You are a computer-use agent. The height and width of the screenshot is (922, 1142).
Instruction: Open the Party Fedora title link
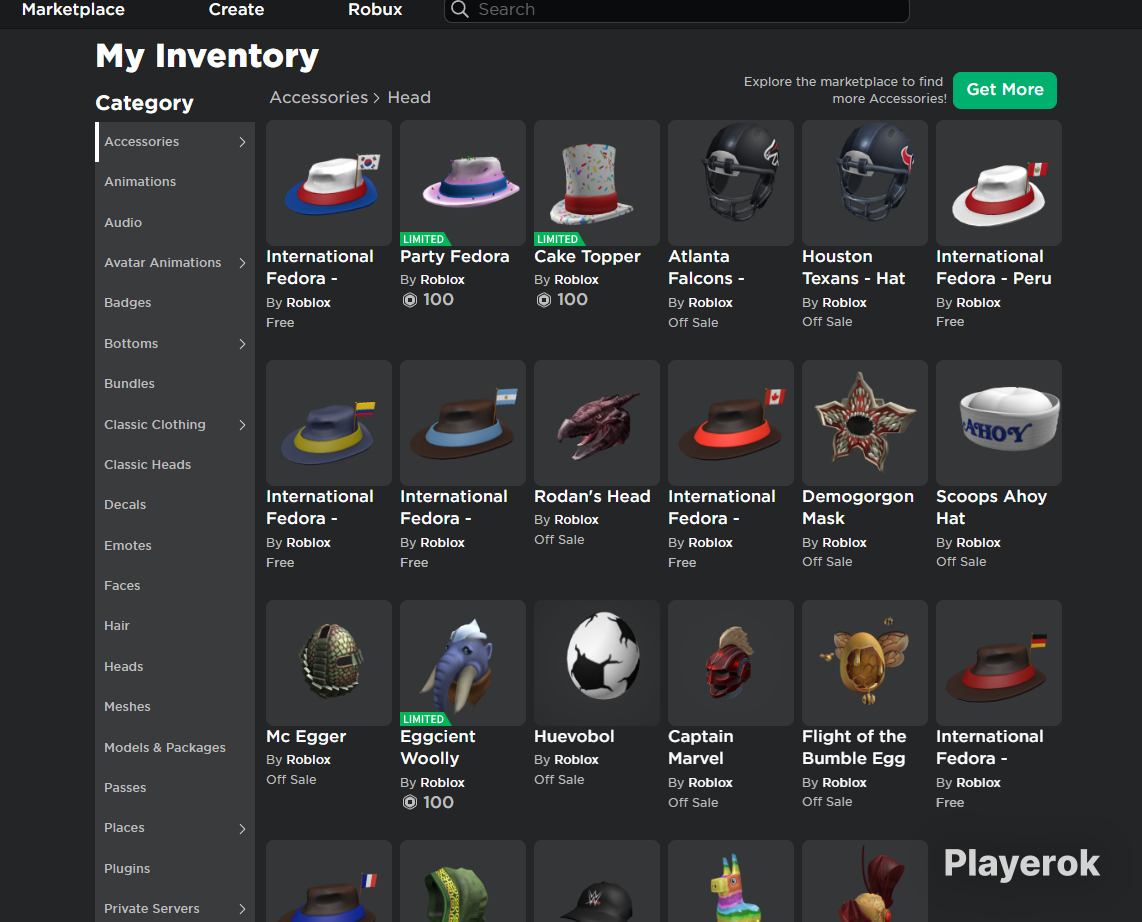(x=454, y=256)
